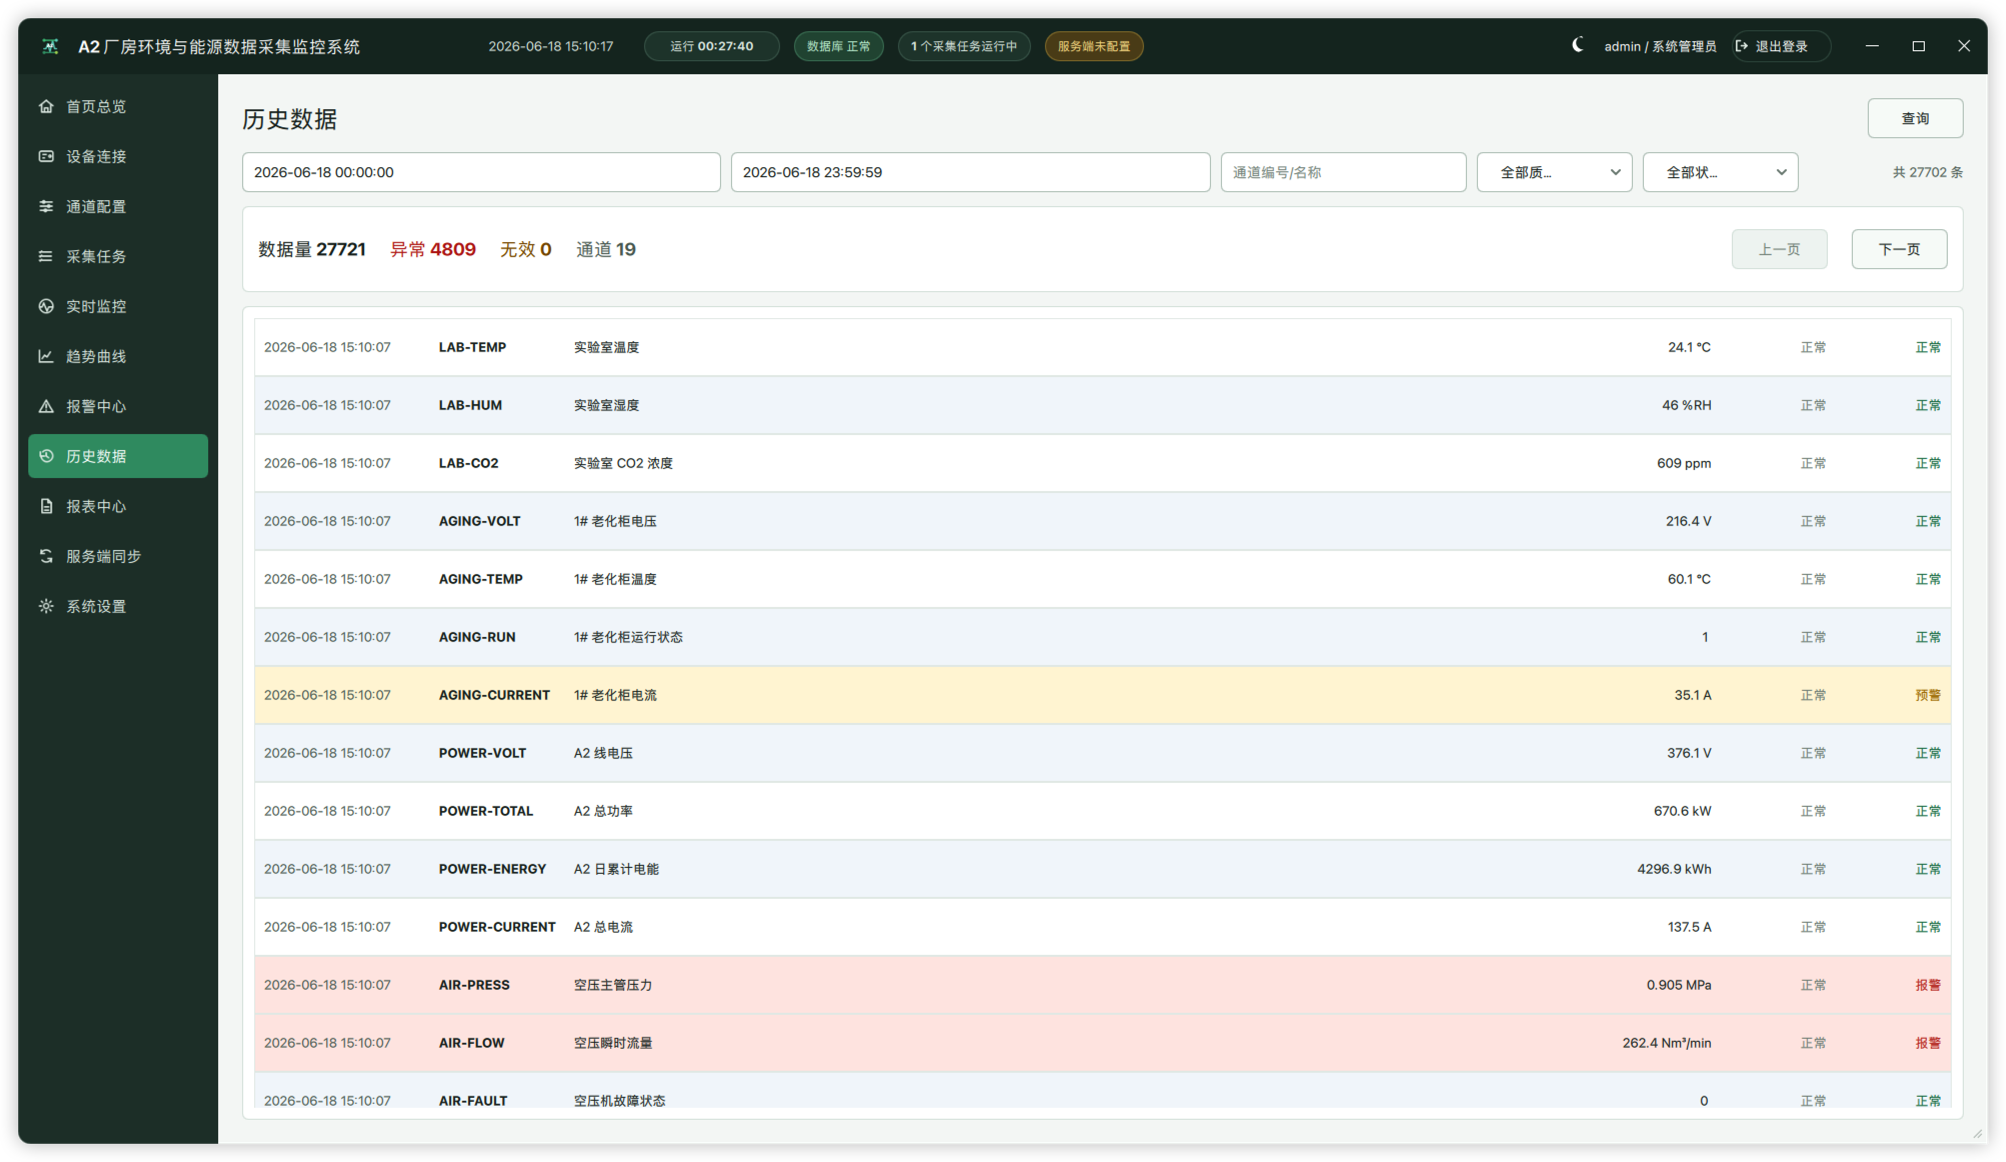Click the POWER-TOTAL channel code

485,811
